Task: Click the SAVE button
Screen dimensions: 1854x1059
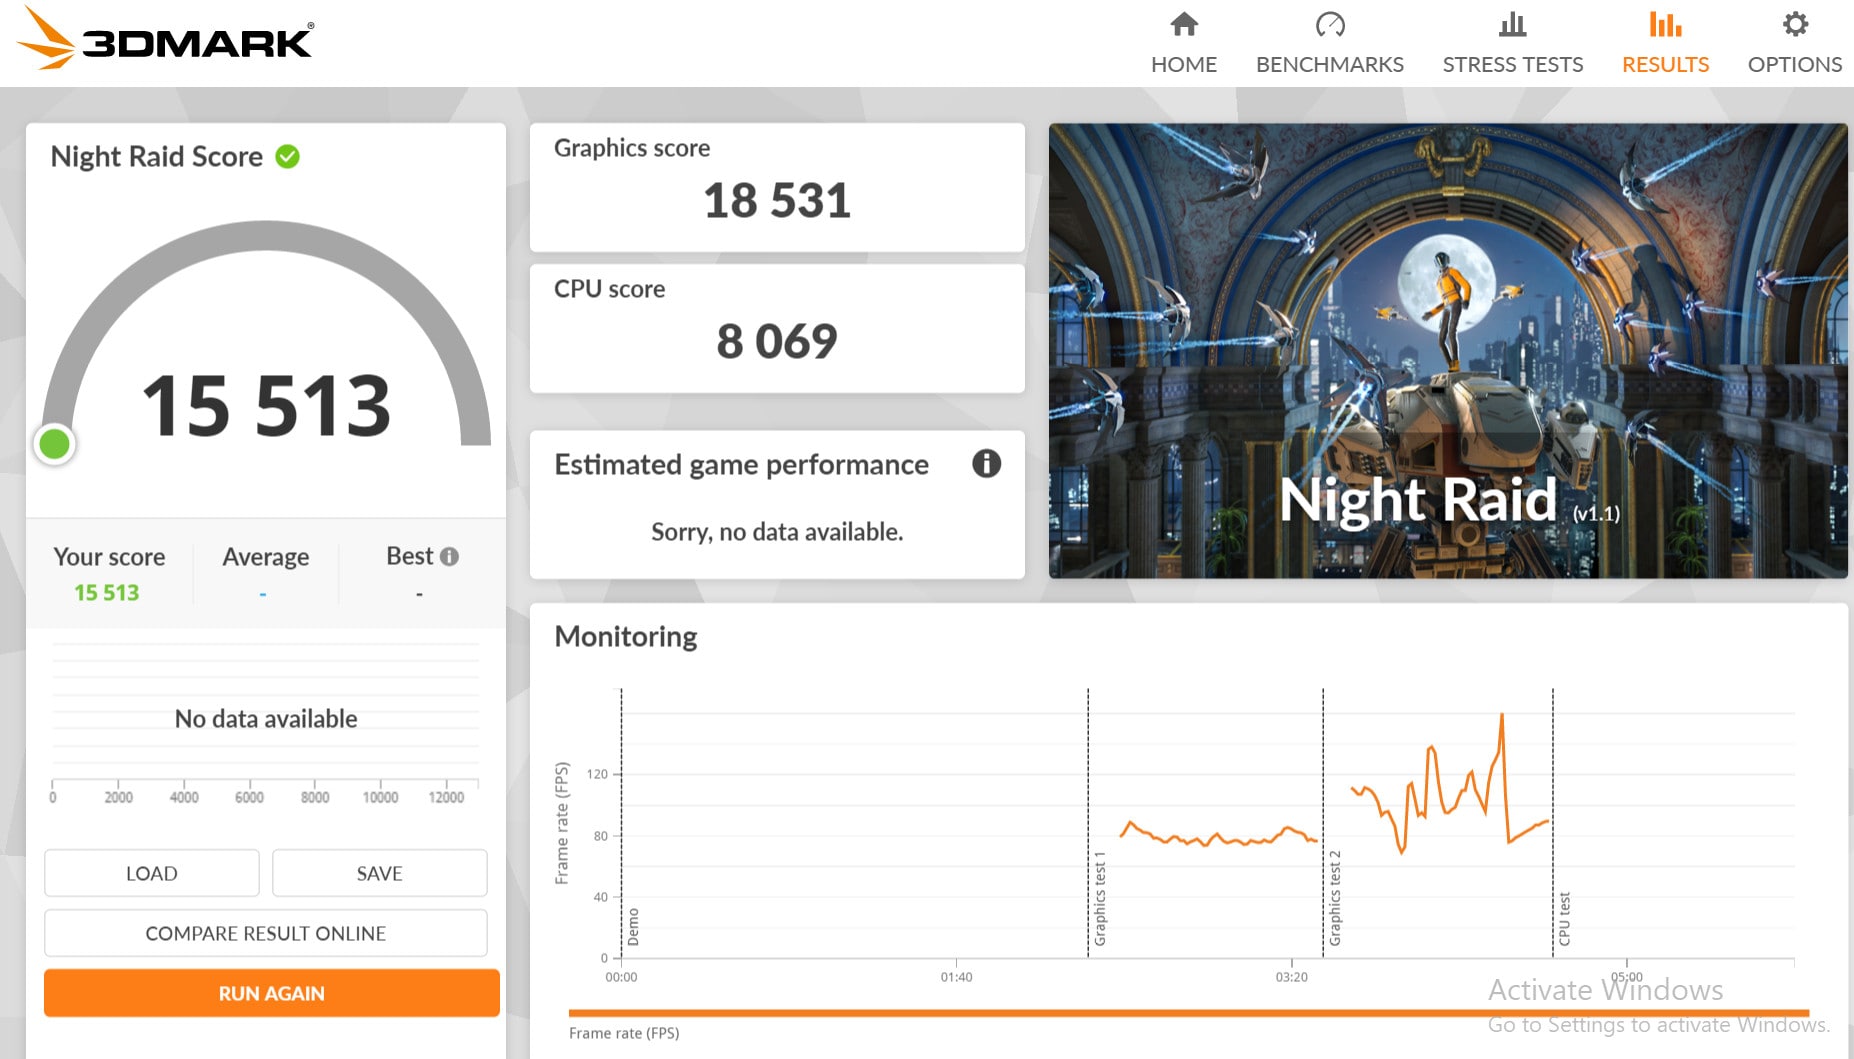Action: pyautogui.click(x=380, y=873)
